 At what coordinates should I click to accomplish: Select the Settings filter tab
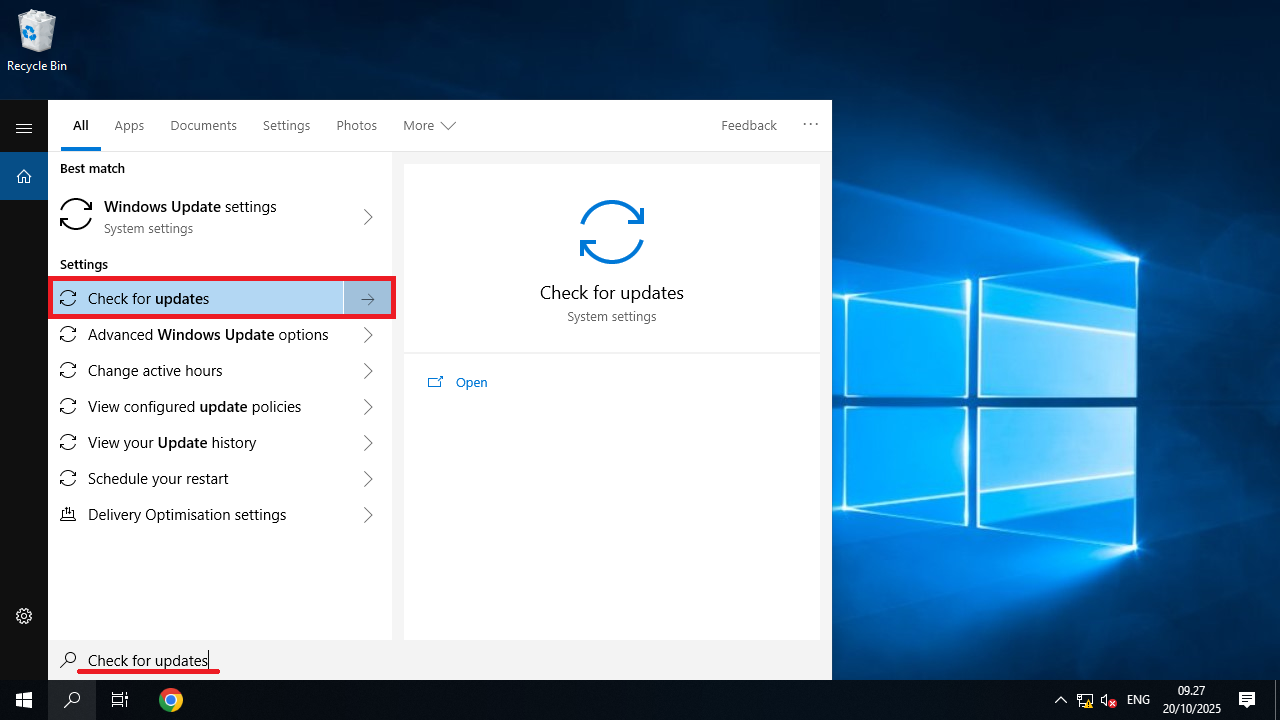click(286, 126)
